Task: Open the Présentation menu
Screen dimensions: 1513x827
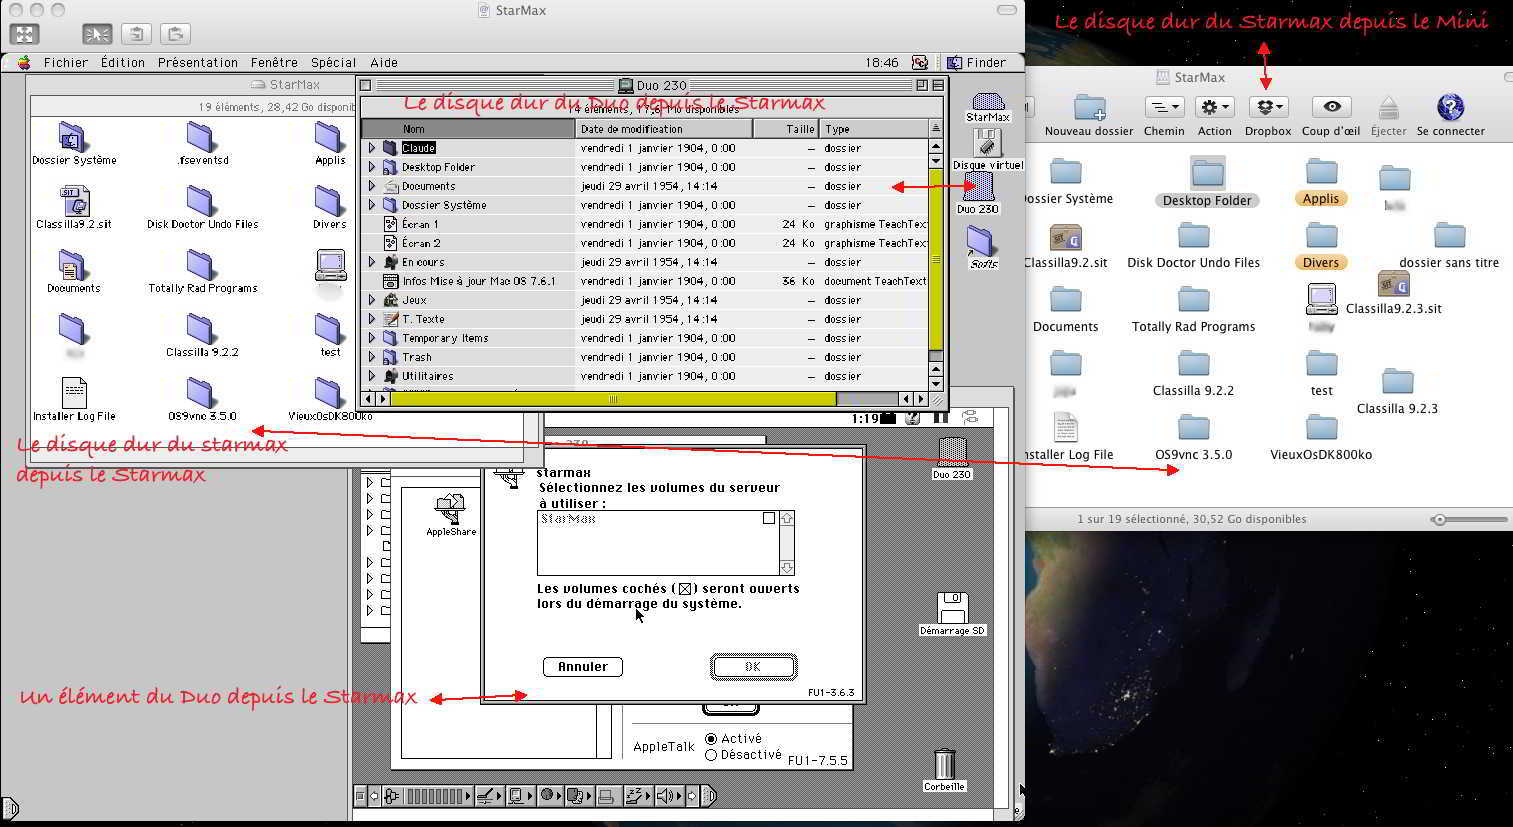Action: tap(198, 62)
